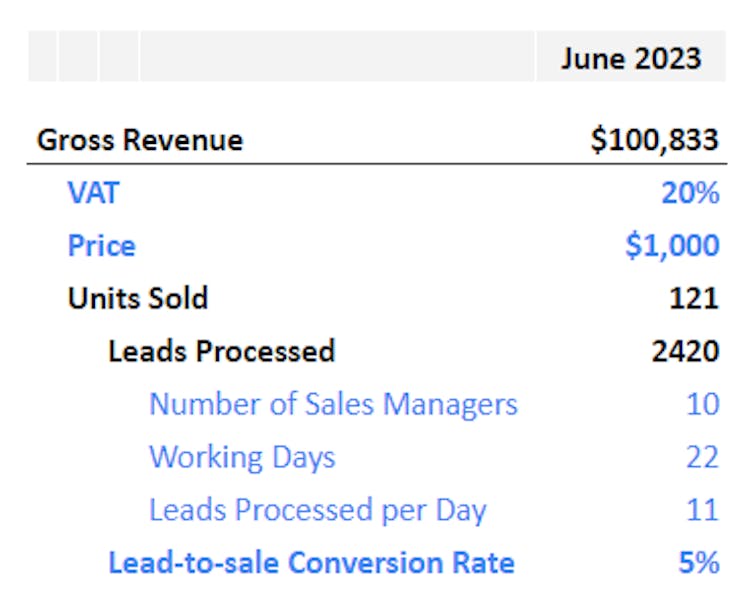Click the Price label cell
Image resolution: width=750 pixels, height=612 pixels.
(x=101, y=245)
